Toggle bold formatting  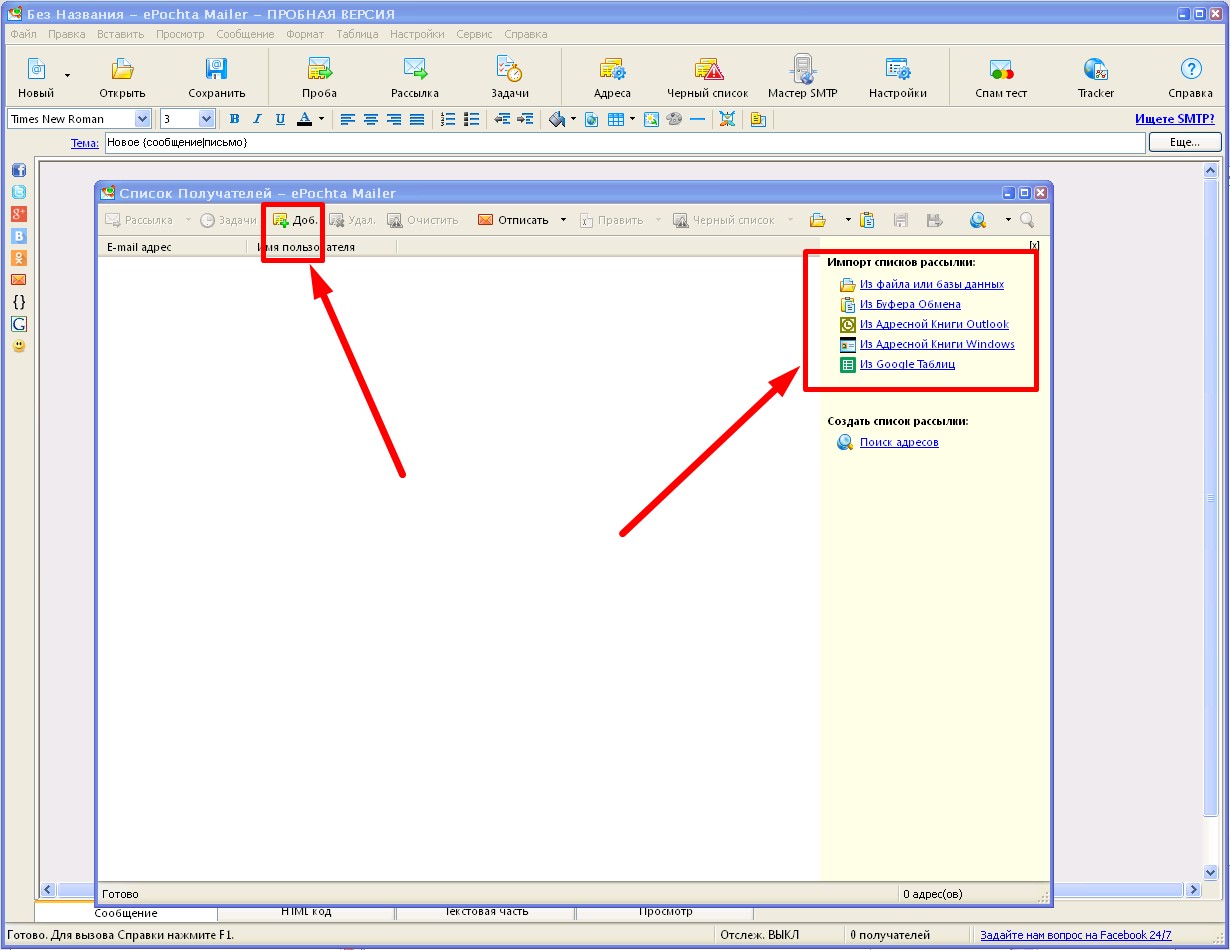[234, 119]
